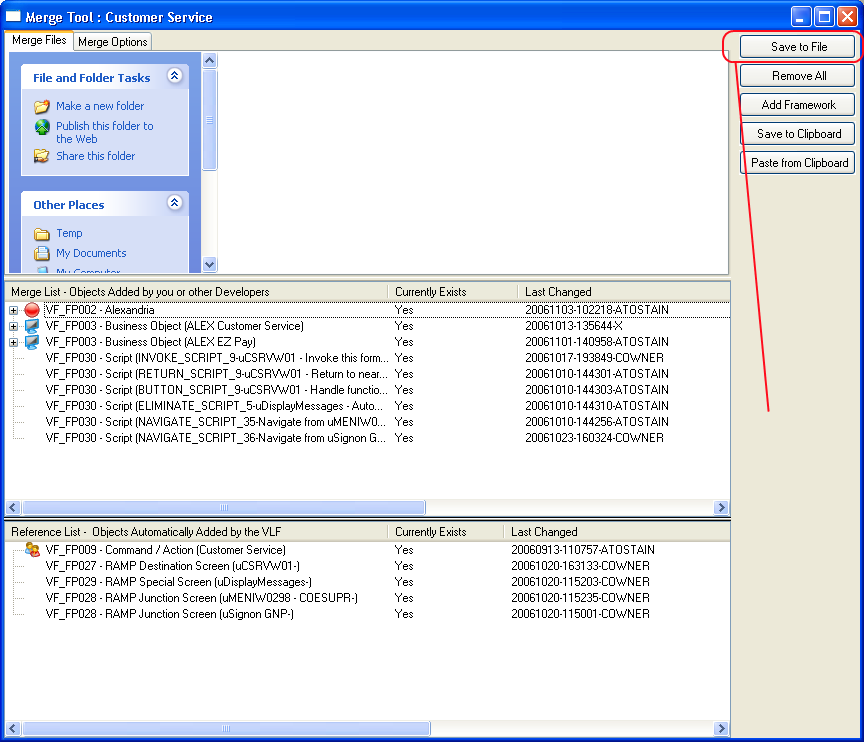
Task: Click the folder tasks pane vertical scrollbar thumb
Action: click(209, 120)
